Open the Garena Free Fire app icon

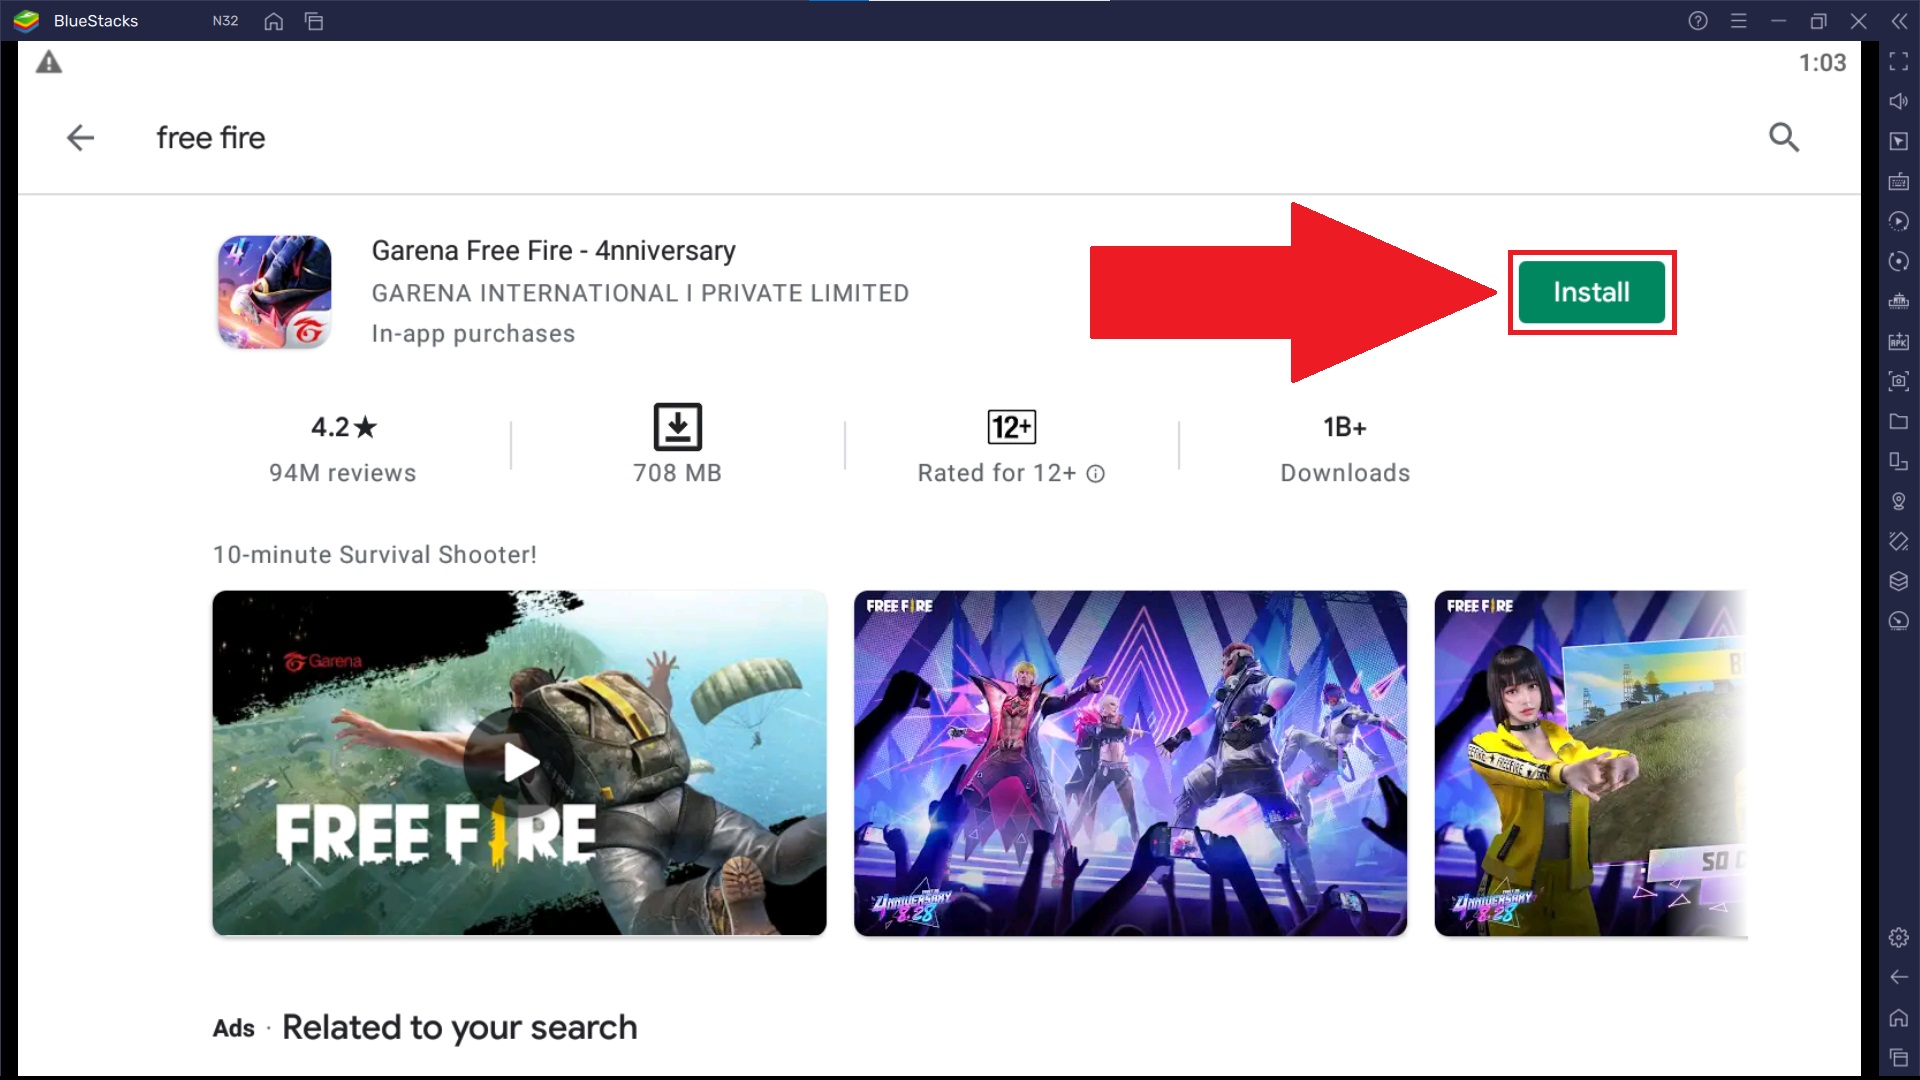click(x=275, y=292)
